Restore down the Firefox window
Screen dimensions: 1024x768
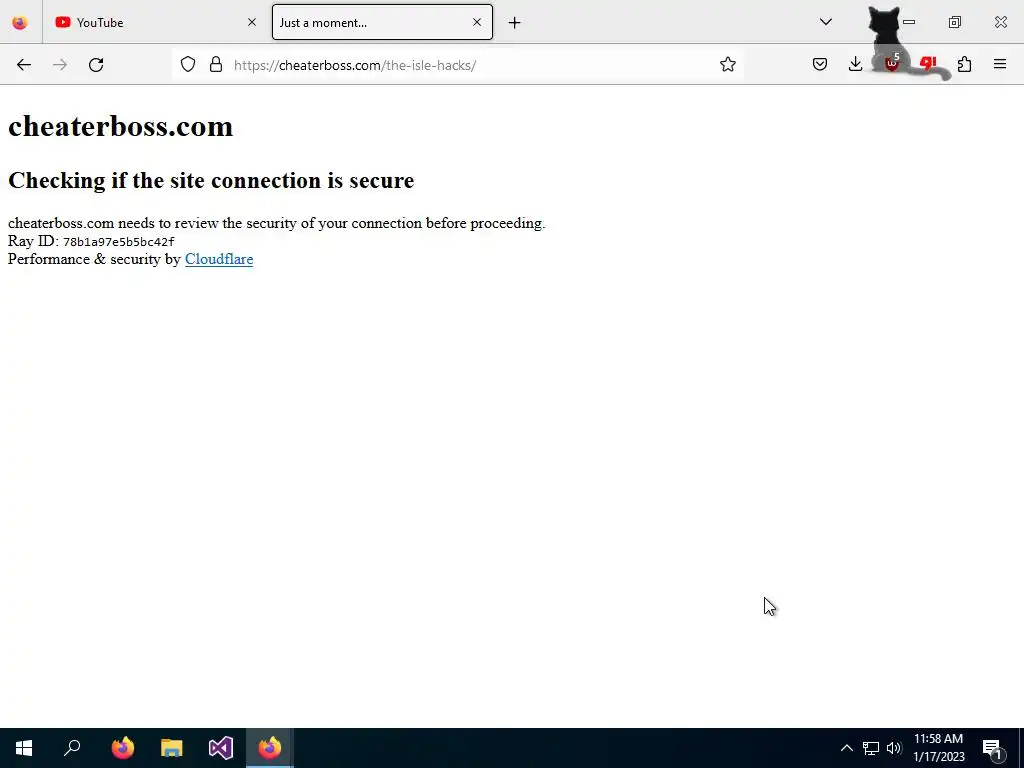(955, 22)
